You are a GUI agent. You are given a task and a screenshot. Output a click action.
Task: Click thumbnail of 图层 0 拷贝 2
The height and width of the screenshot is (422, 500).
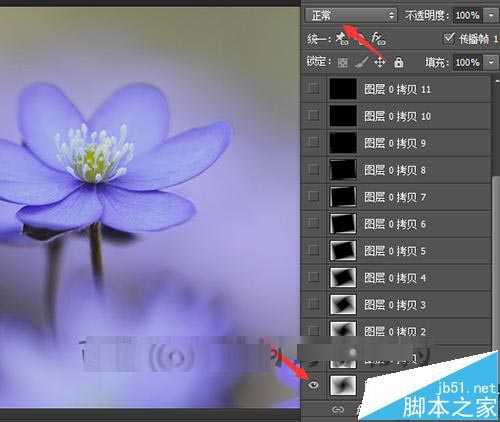coord(343,329)
